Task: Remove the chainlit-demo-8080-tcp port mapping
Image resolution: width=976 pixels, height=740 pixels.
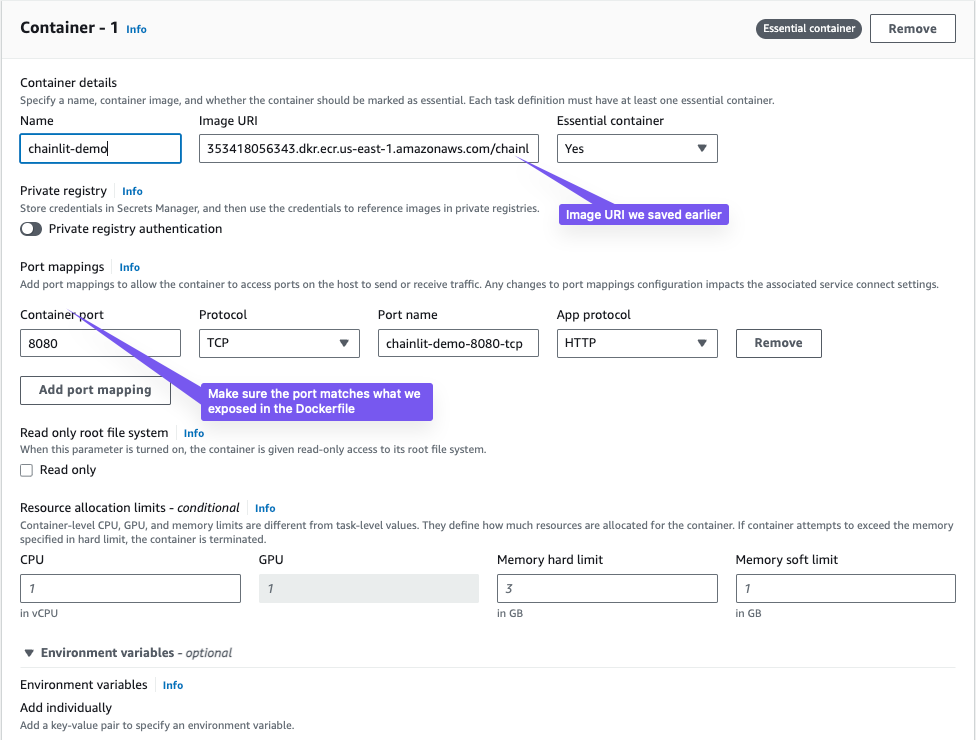Action: point(778,343)
